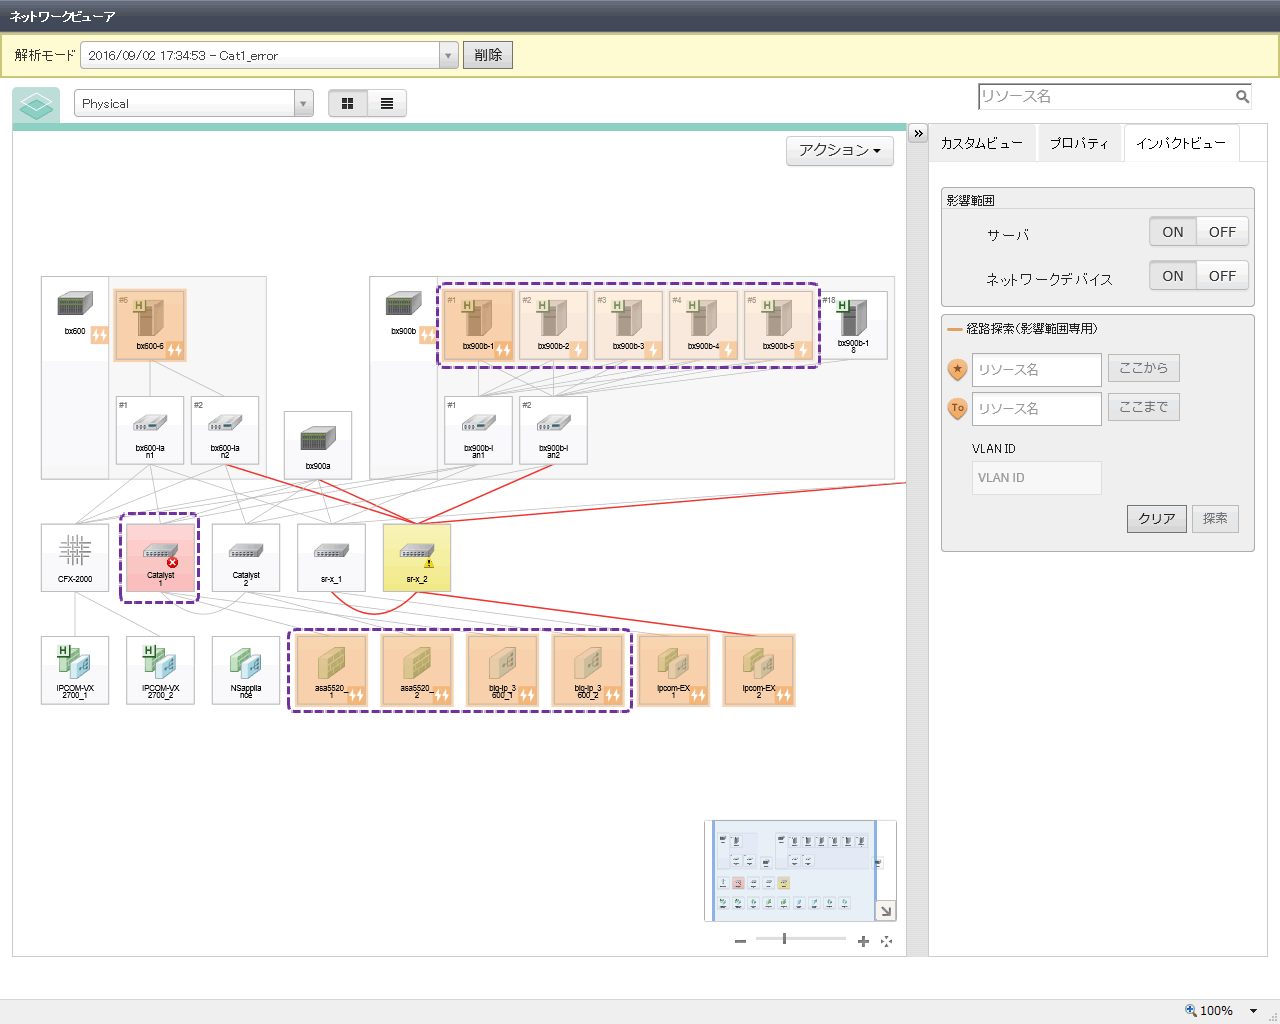1280x1024 pixels.
Task: Collapse the right side panel
Action: (x=918, y=133)
